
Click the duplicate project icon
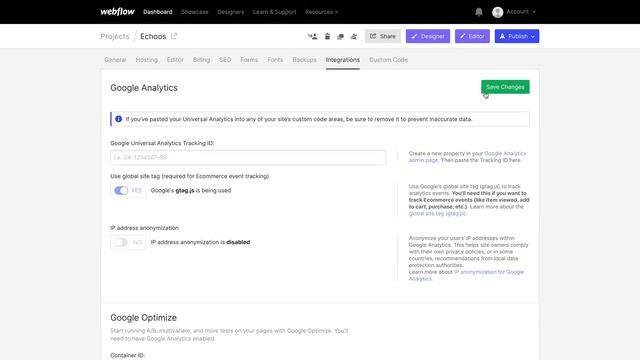click(x=340, y=36)
